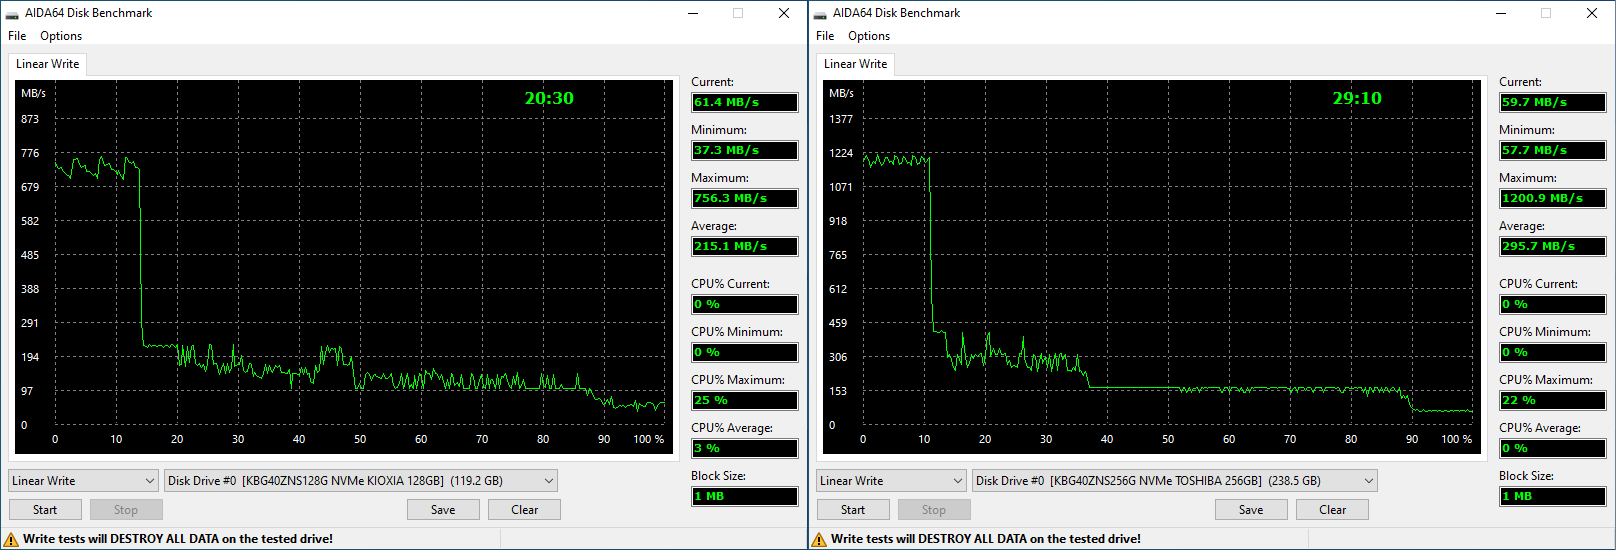Select CPU% Average 3 % field
Screen dimensions: 1616x550
coord(745,448)
